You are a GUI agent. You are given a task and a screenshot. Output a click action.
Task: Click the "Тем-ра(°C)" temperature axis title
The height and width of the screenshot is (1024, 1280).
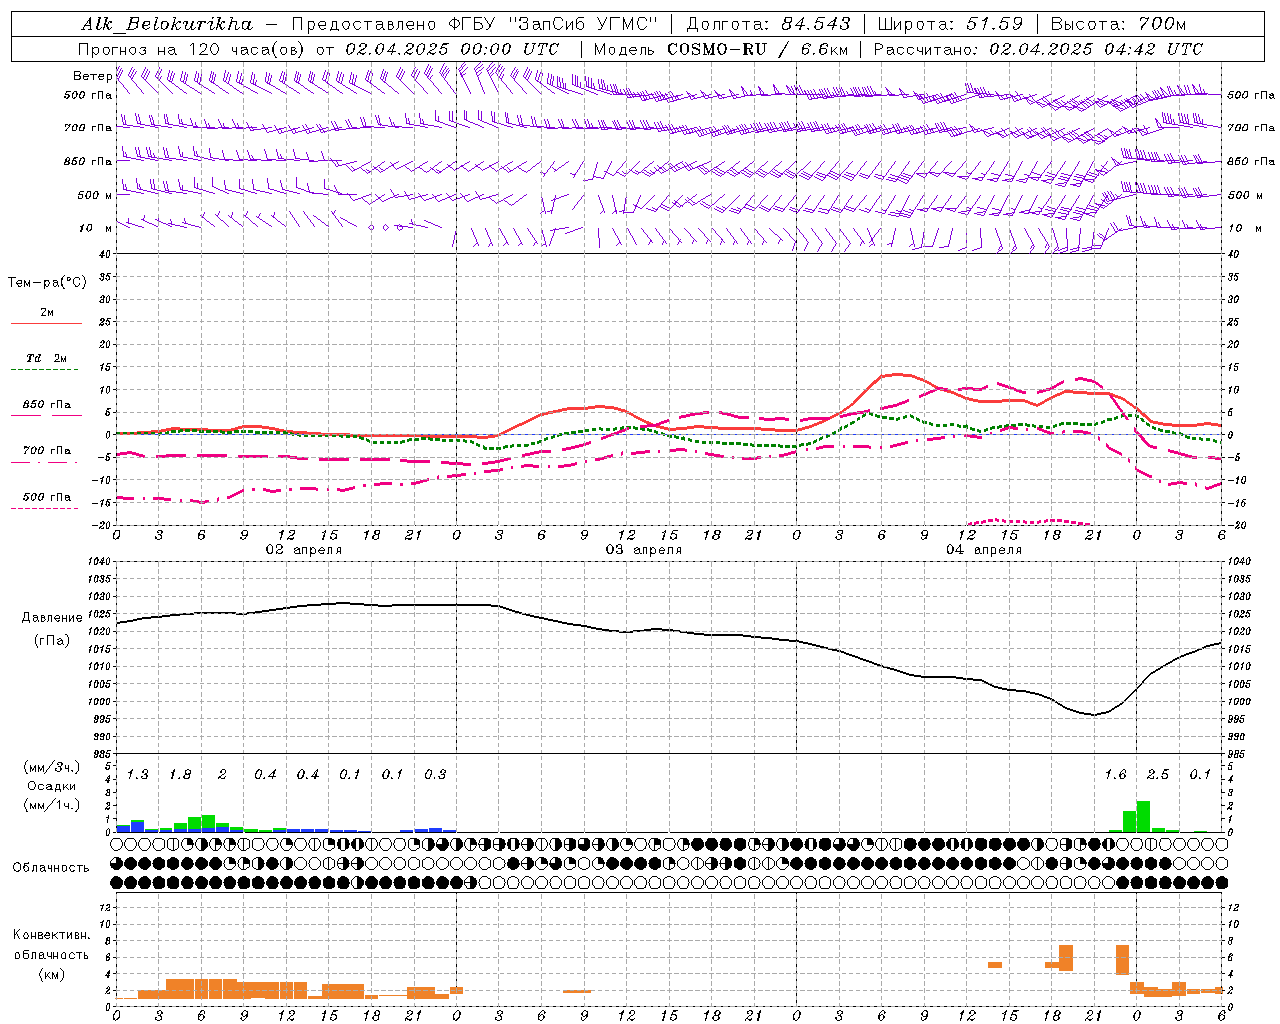47,283
